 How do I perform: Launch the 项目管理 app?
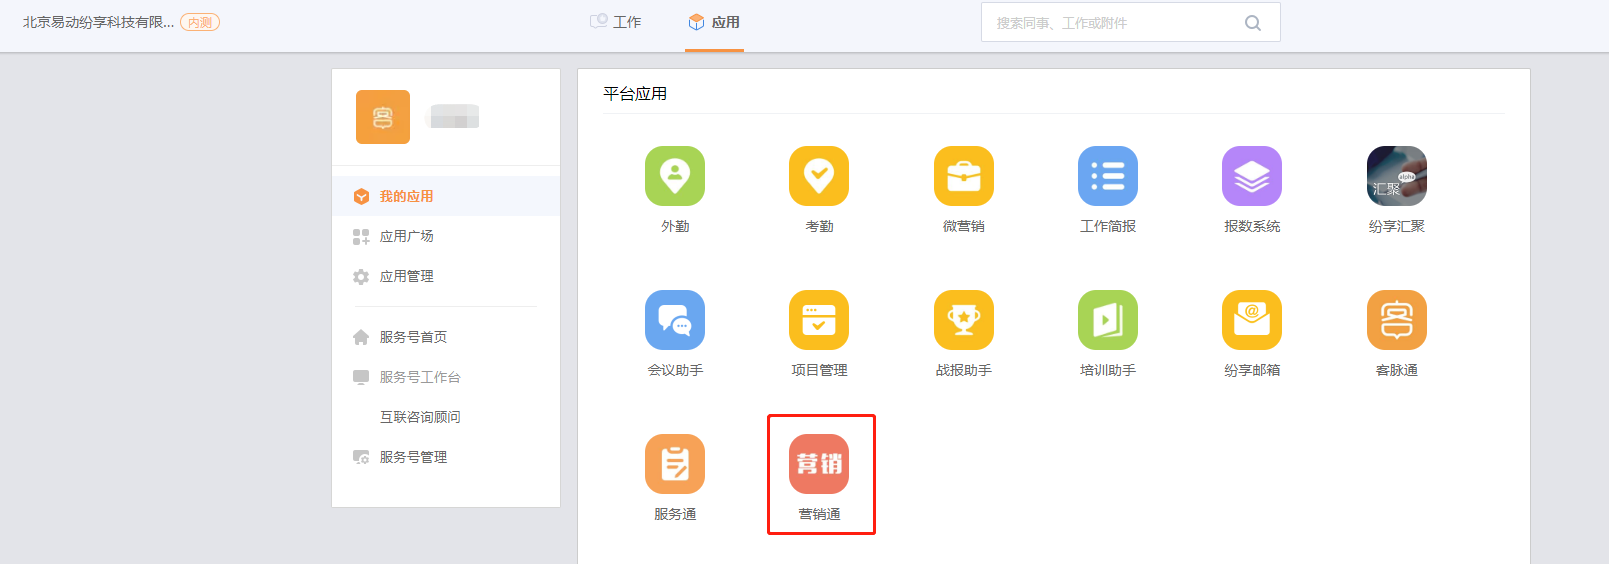point(818,320)
